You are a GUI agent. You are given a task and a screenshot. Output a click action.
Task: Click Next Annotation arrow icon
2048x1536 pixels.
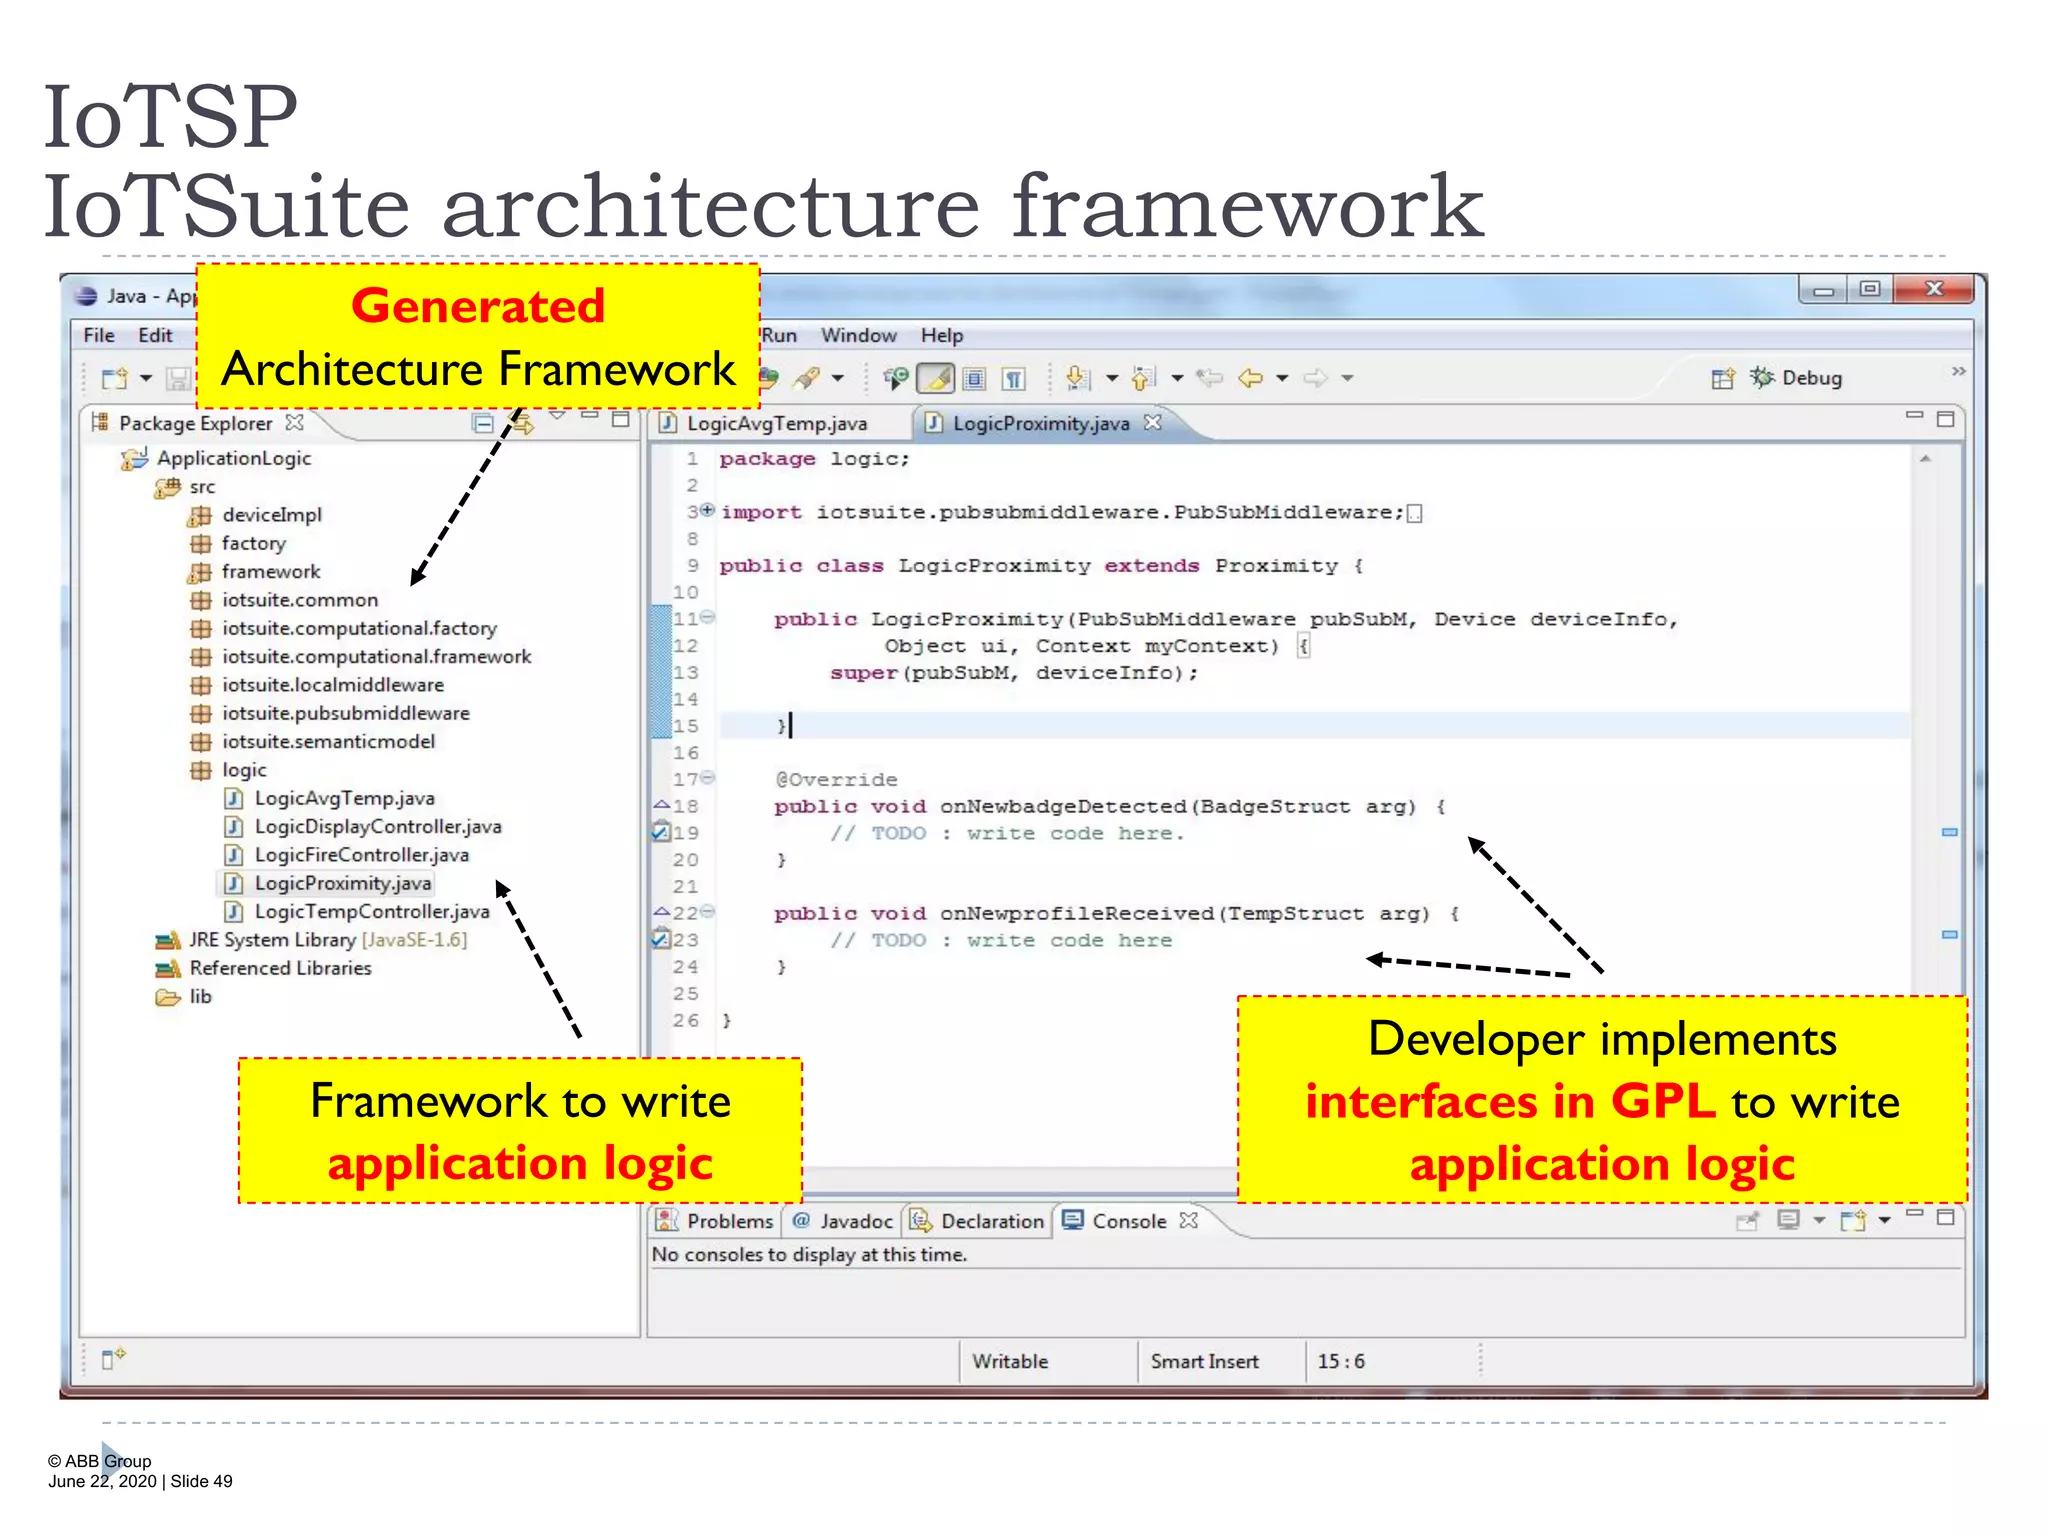[x=1077, y=378]
